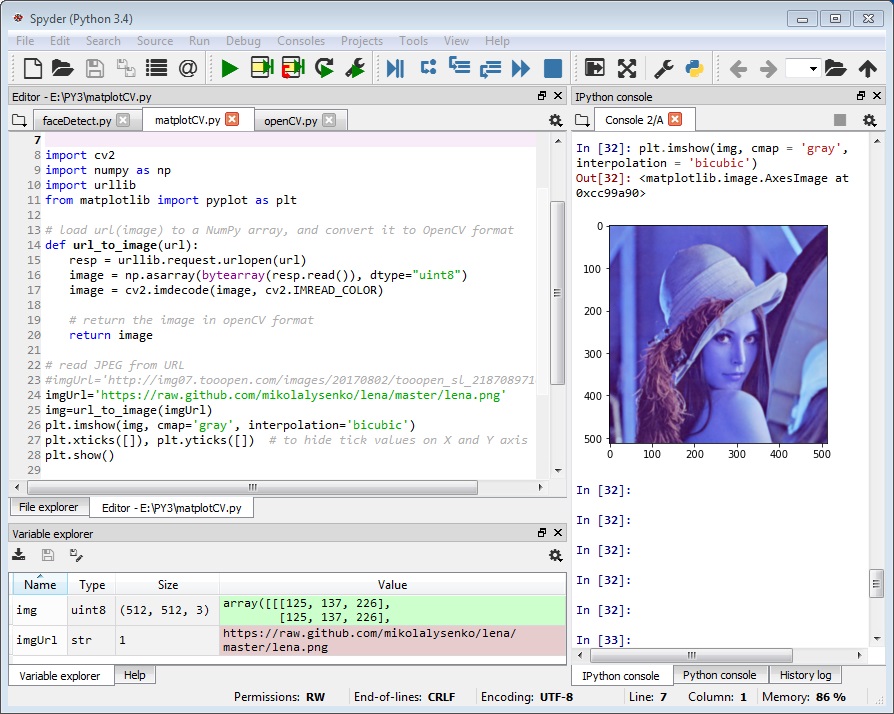Open the Projects menu
This screenshot has width=894, height=714.
[361, 41]
